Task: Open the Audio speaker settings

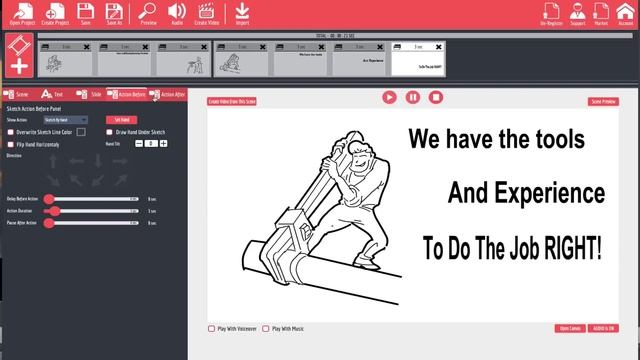Action: (177, 13)
